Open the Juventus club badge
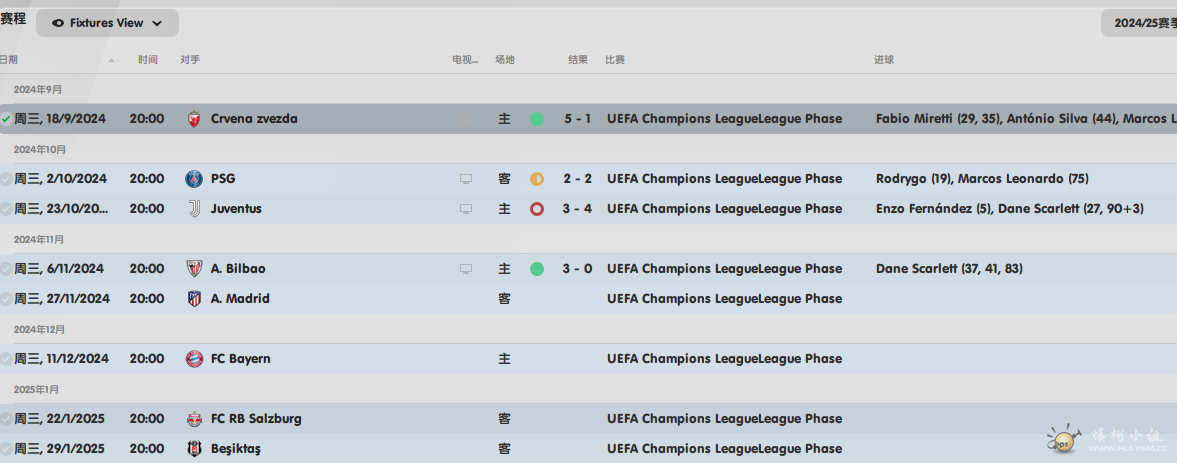This screenshot has height=463, width=1177. [x=194, y=209]
